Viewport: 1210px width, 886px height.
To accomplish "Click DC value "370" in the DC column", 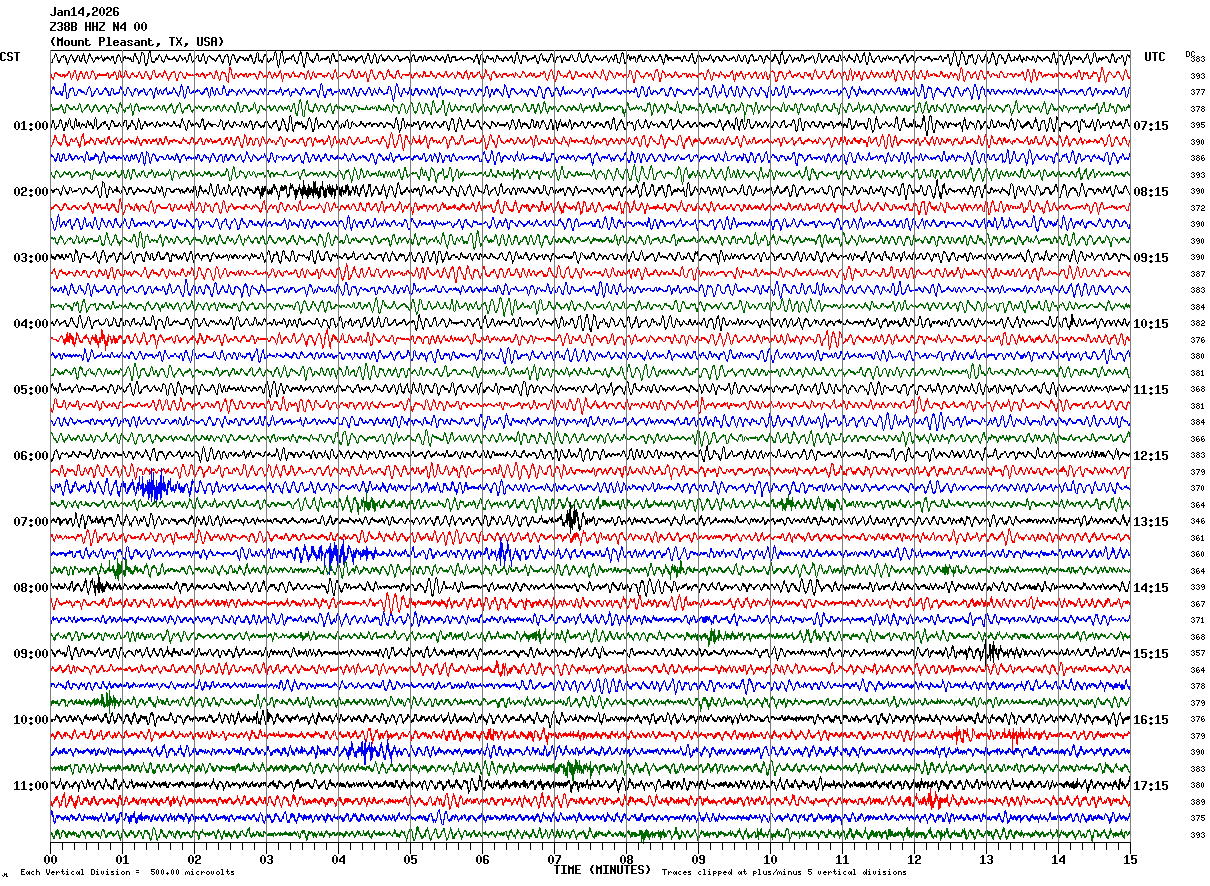I will [x=1197, y=489].
